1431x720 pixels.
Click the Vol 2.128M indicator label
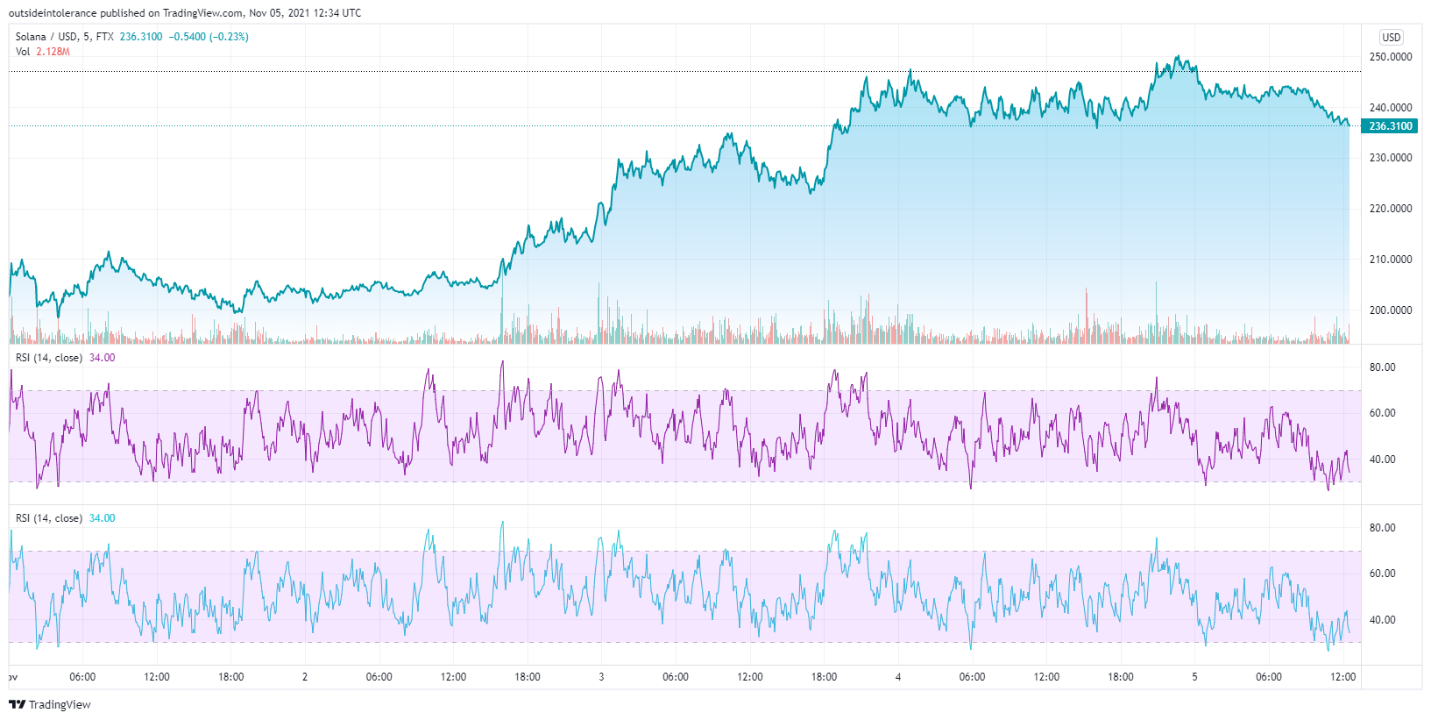tap(42, 50)
